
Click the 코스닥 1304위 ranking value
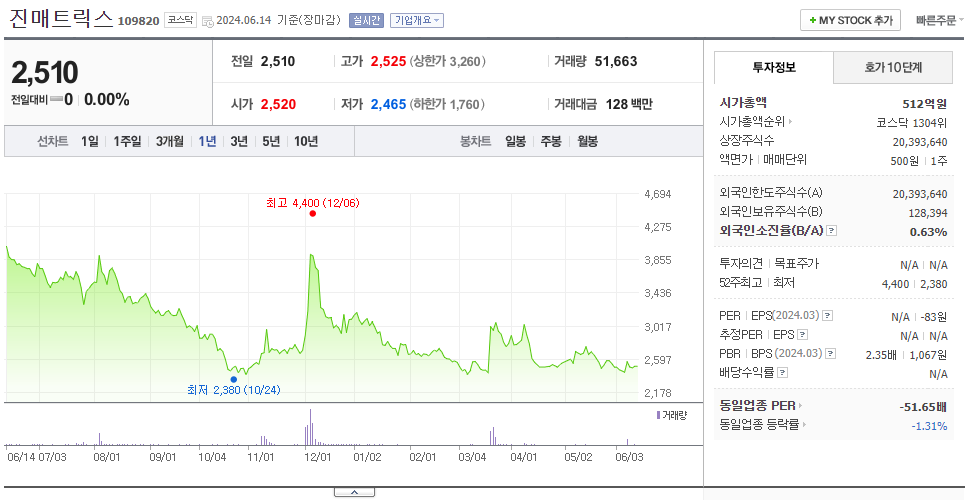912,122
